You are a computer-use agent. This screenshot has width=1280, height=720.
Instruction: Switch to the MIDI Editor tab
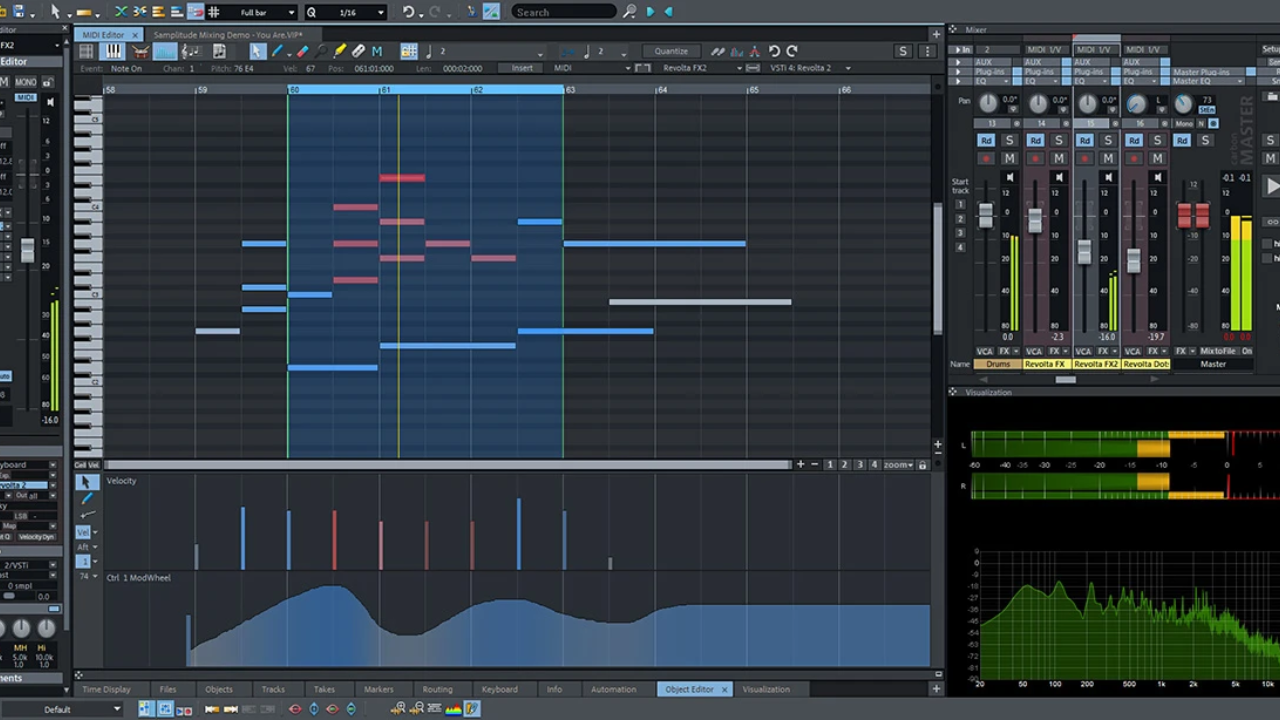[x=105, y=35]
